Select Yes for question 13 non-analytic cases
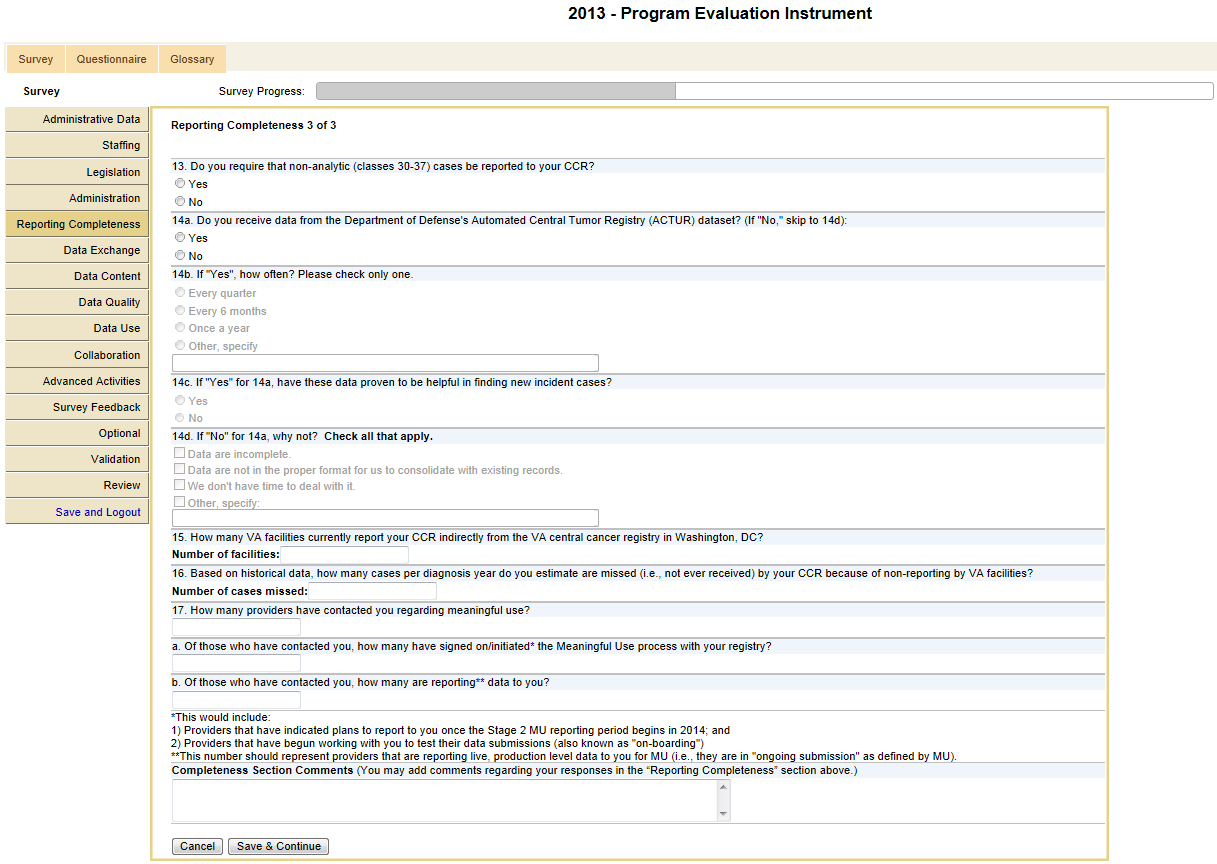The height and width of the screenshot is (864, 1217). (180, 184)
